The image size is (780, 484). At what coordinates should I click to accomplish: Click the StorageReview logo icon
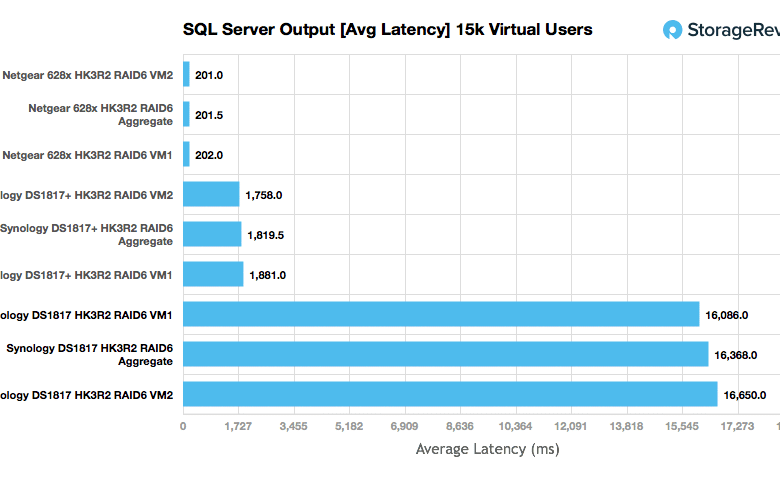pyautogui.click(x=673, y=30)
